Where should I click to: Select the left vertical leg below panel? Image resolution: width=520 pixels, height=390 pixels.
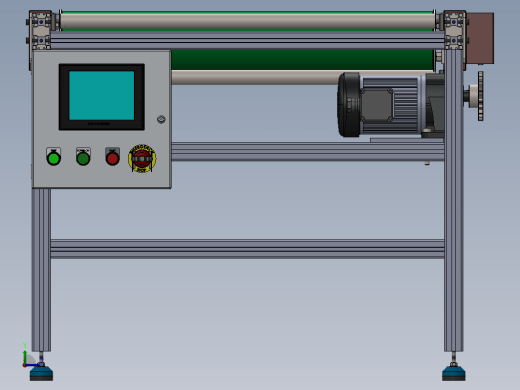tap(41, 270)
